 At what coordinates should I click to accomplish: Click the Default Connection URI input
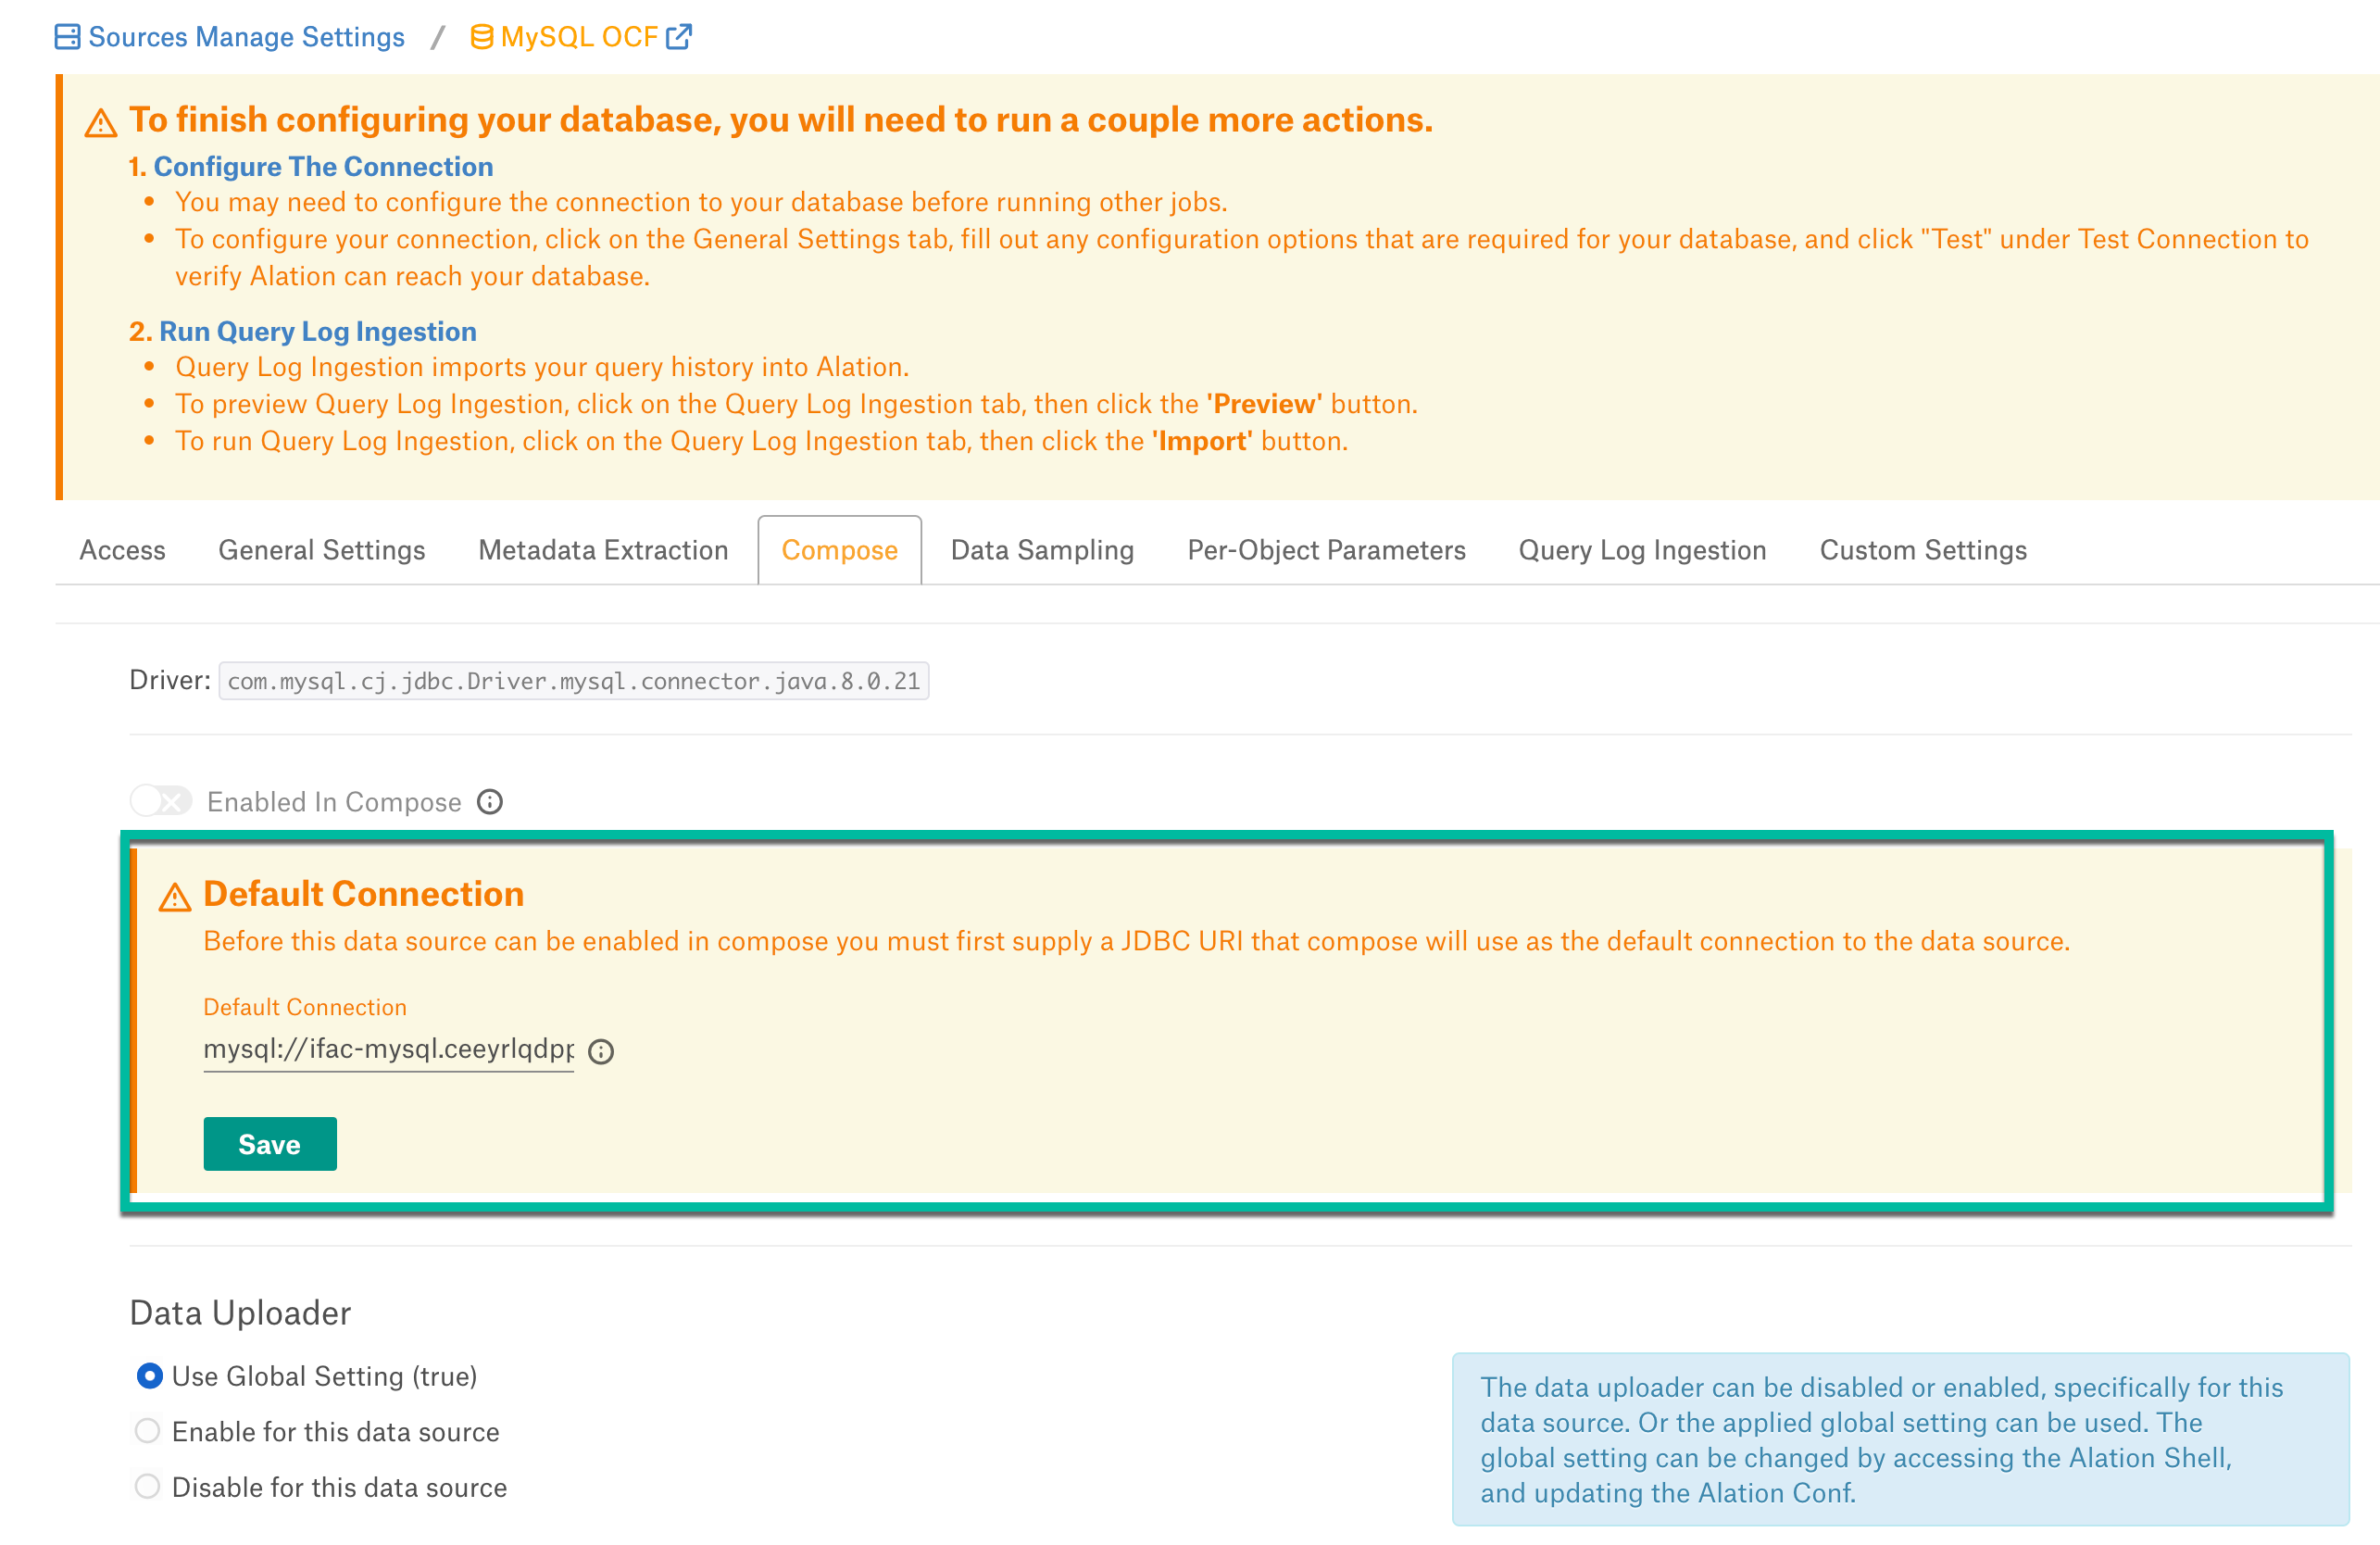(x=388, y=1049)
